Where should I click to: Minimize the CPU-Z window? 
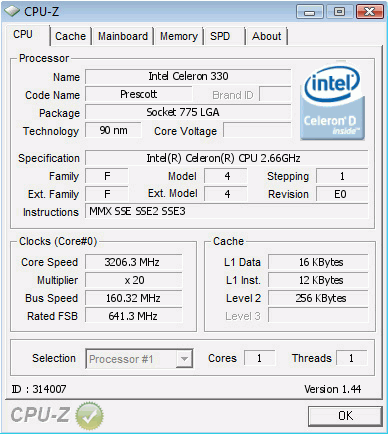310,12
